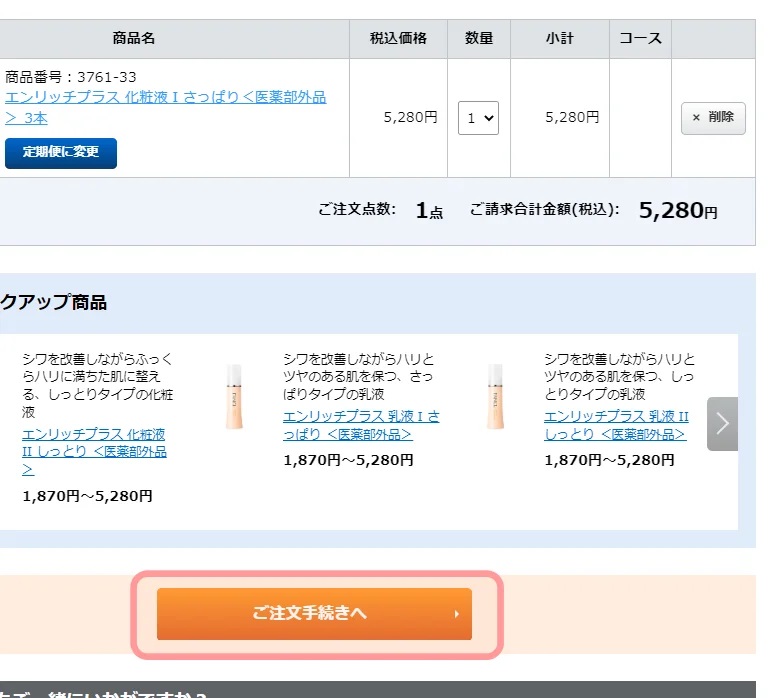Click the 小計 column header

coord(559,38)
